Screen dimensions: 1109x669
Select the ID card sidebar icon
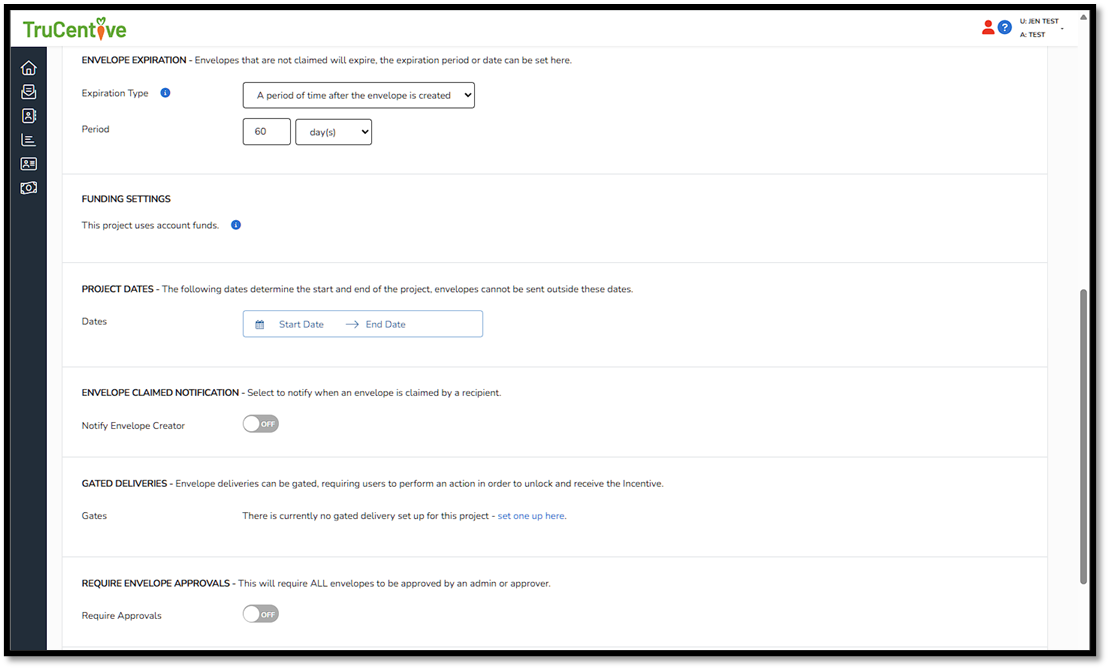pos(28,163)
